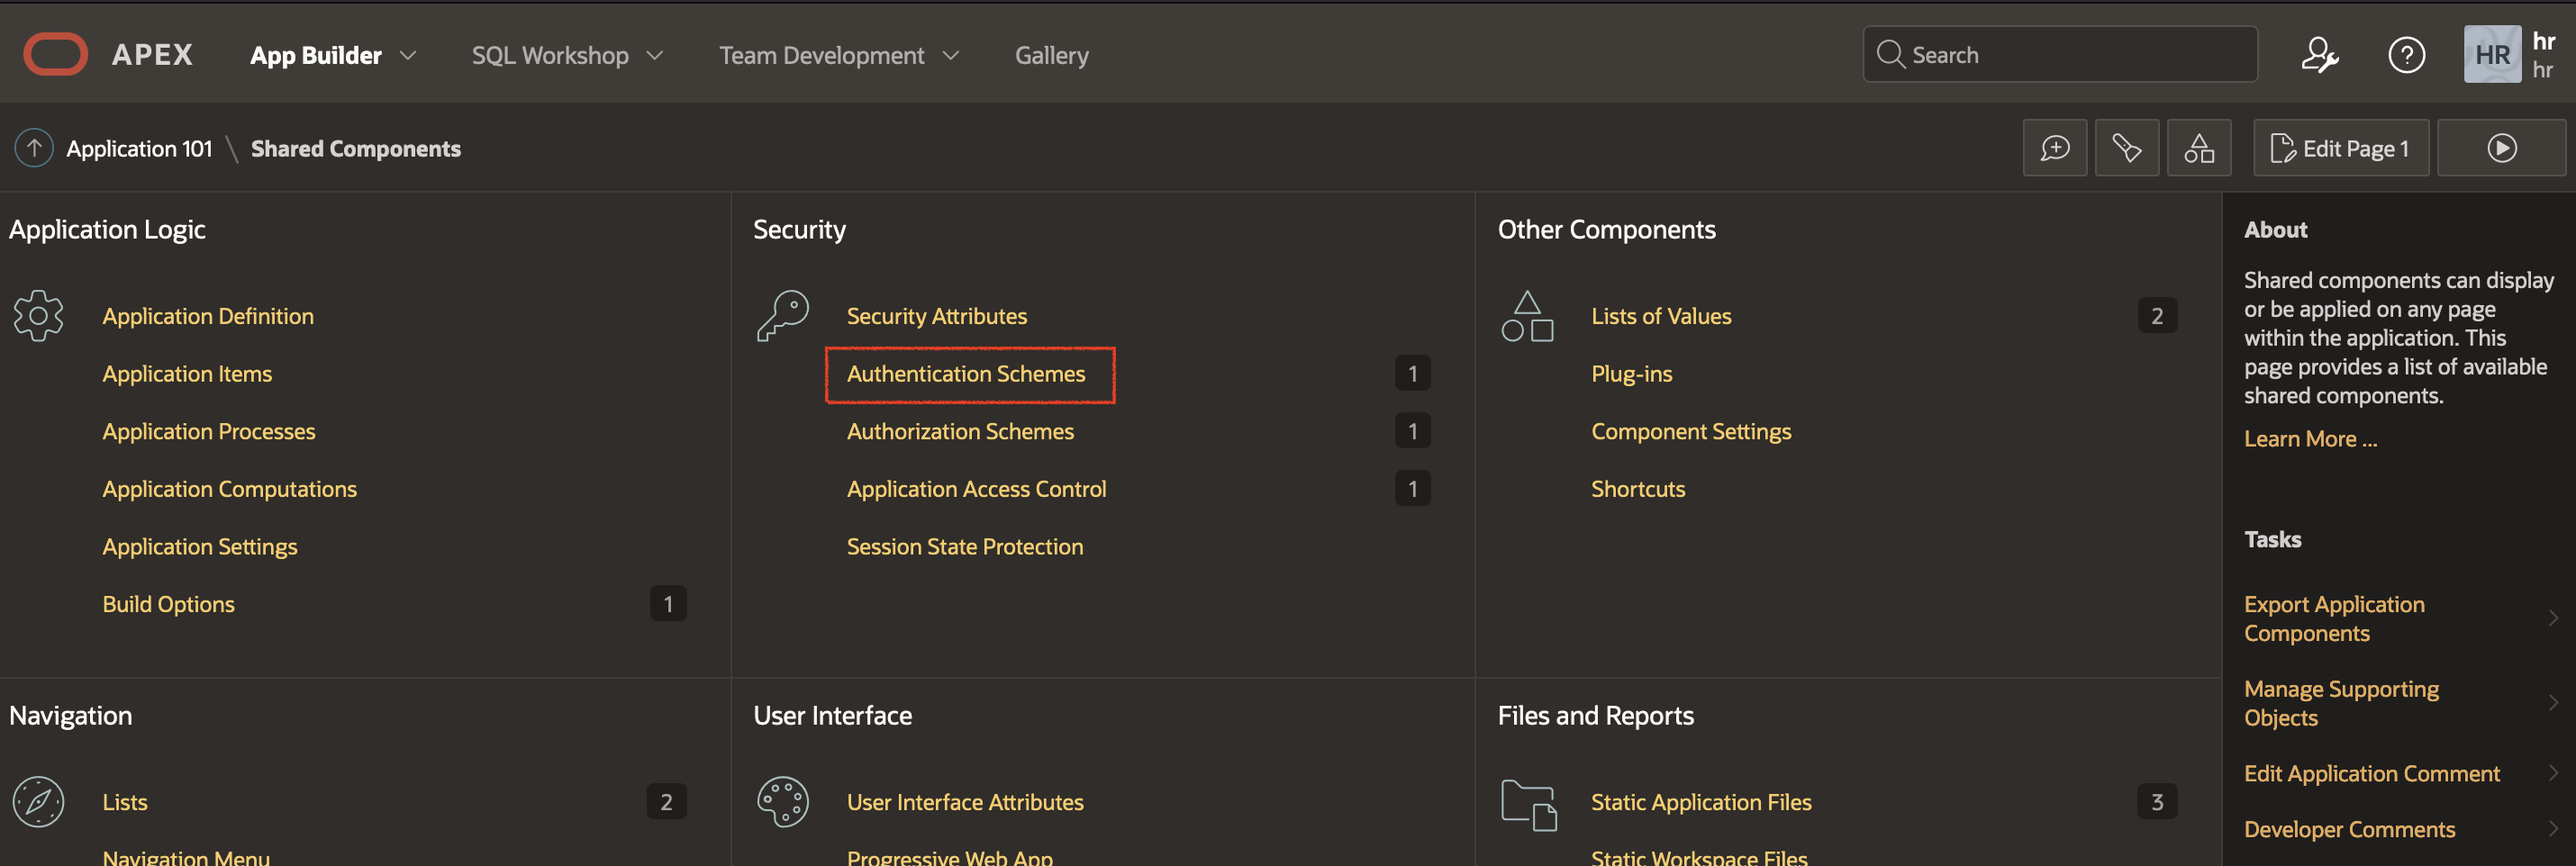
Task: Open the Files and Reports folder icon
Action: (x=1527, y=803)
